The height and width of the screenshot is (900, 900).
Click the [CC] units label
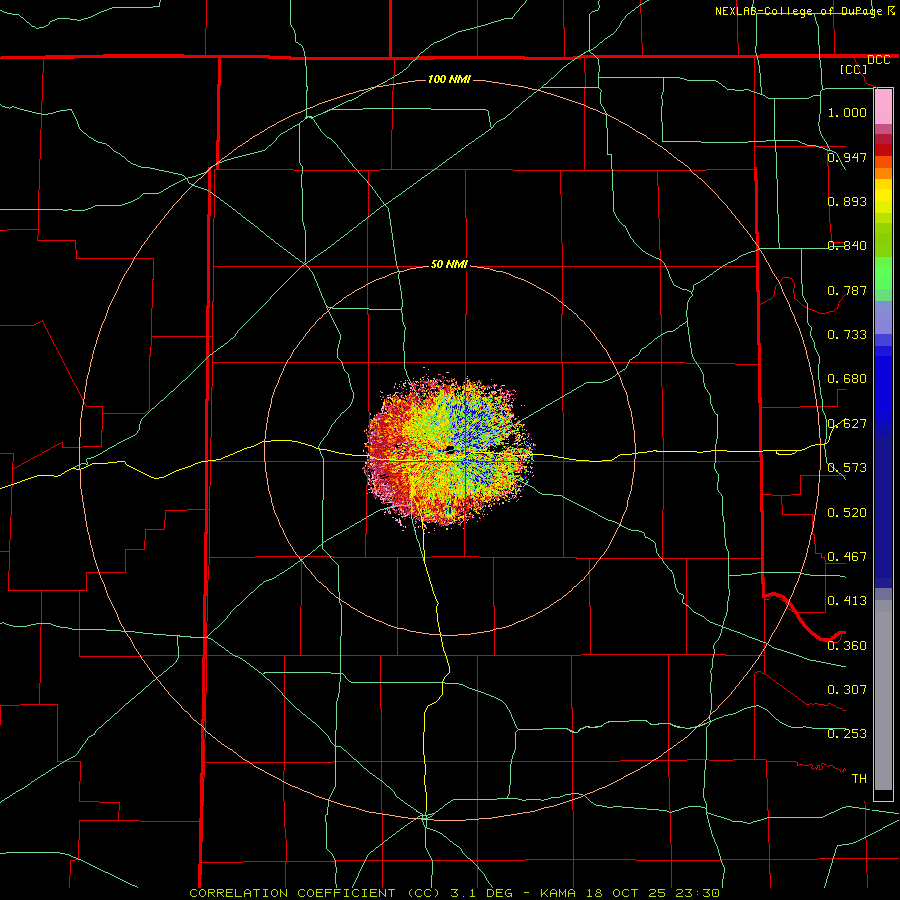[x=854, y=69]
